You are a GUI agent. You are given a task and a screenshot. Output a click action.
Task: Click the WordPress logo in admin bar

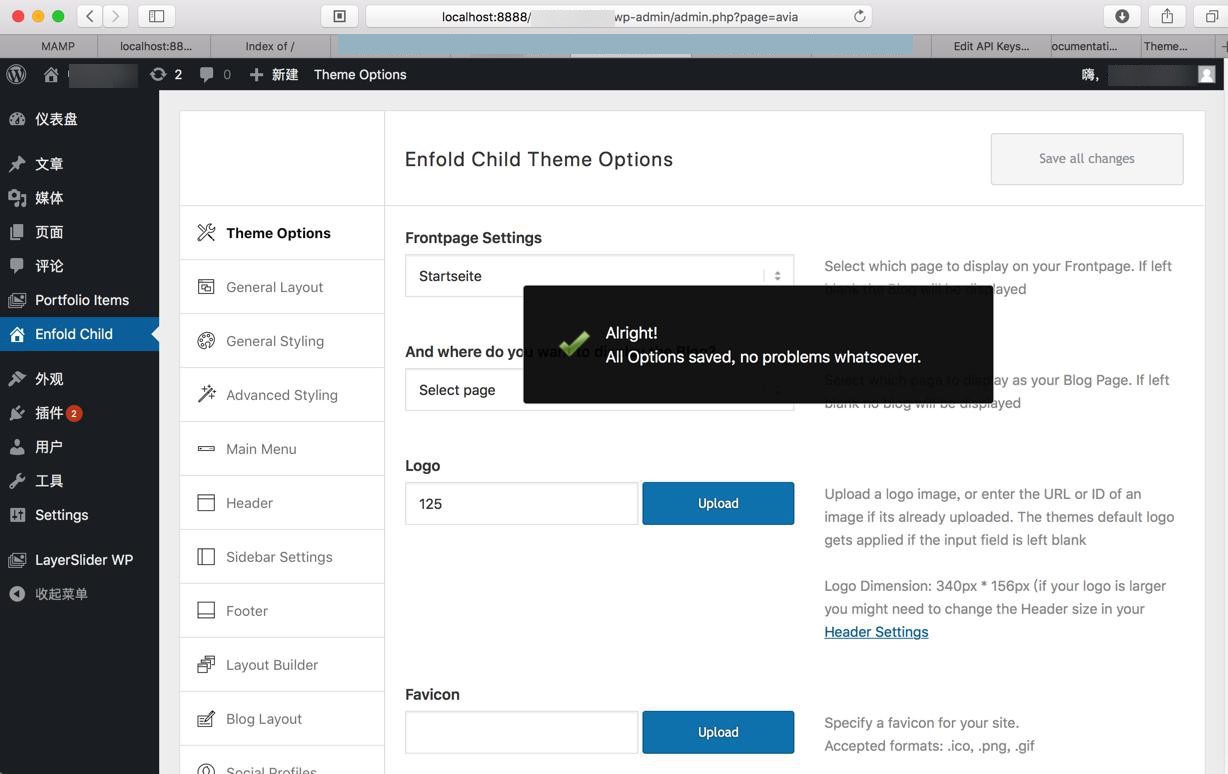[x=16, y=75]
